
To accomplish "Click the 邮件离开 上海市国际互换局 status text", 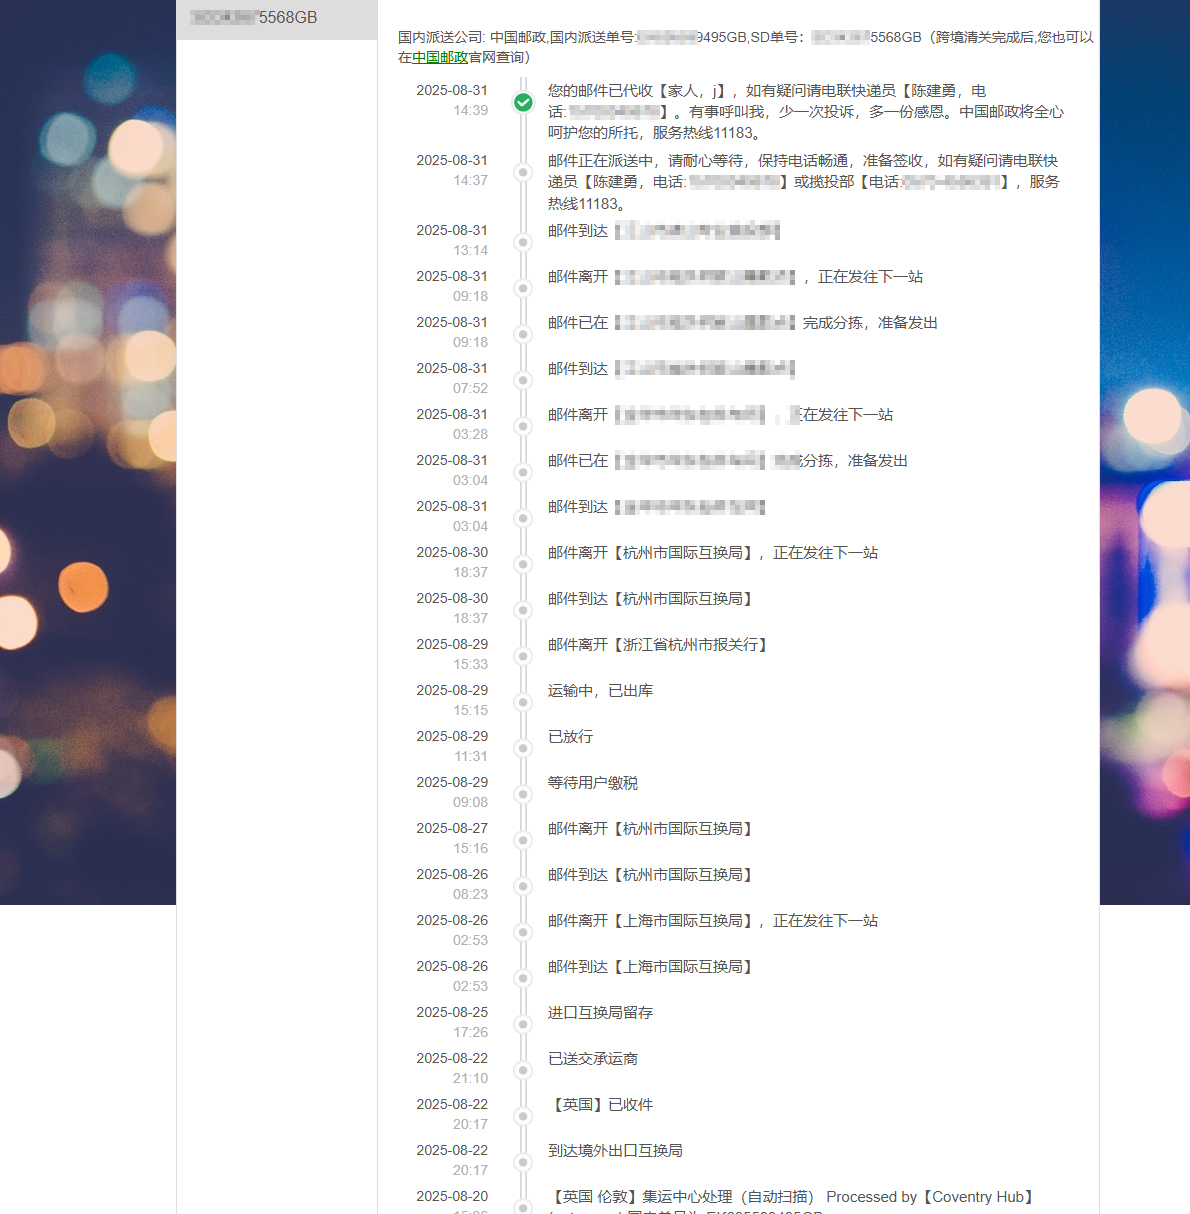I will click(x=712, y=921).
